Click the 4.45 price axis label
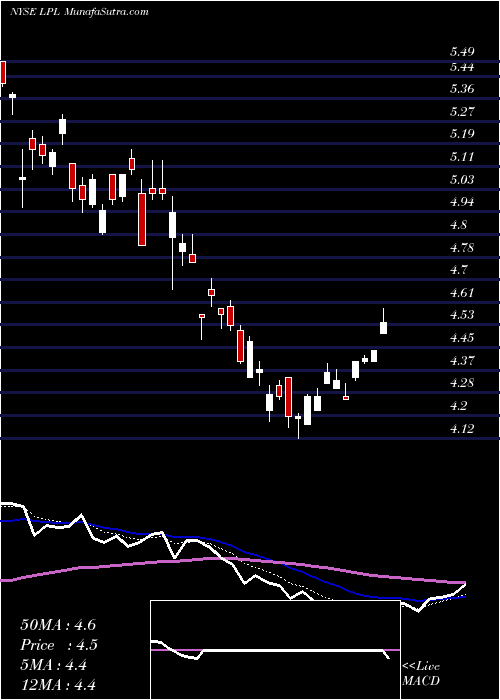 click(462, 338)
